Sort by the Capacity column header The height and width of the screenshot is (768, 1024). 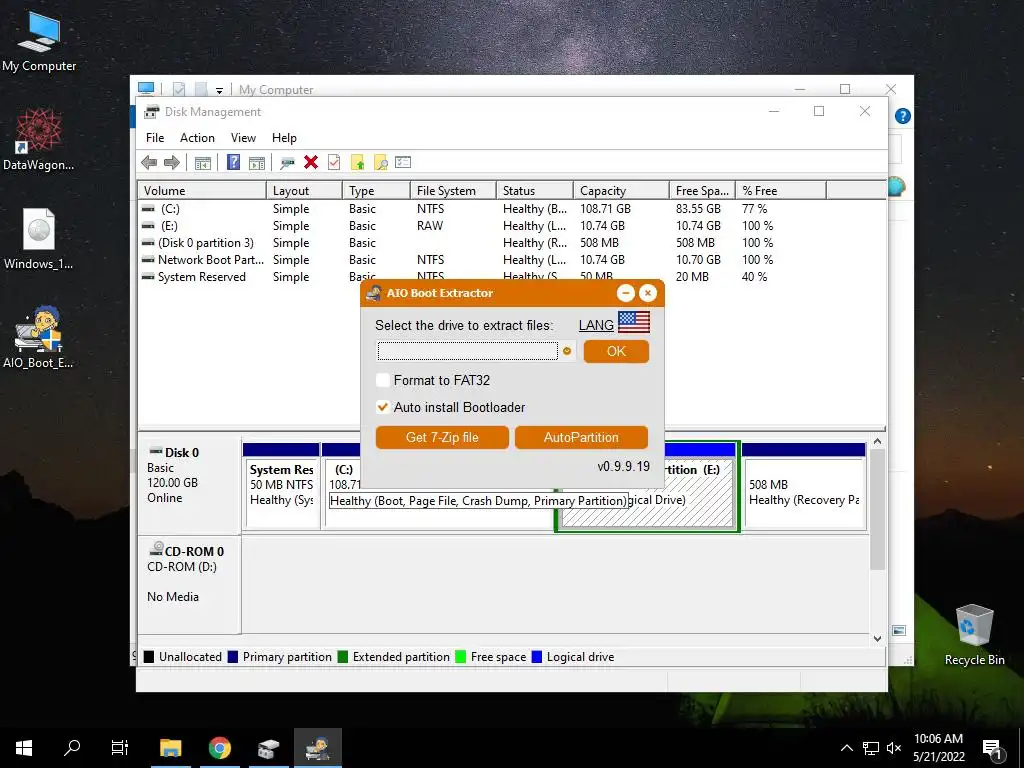pyautogui.click(x=621, y=191)
